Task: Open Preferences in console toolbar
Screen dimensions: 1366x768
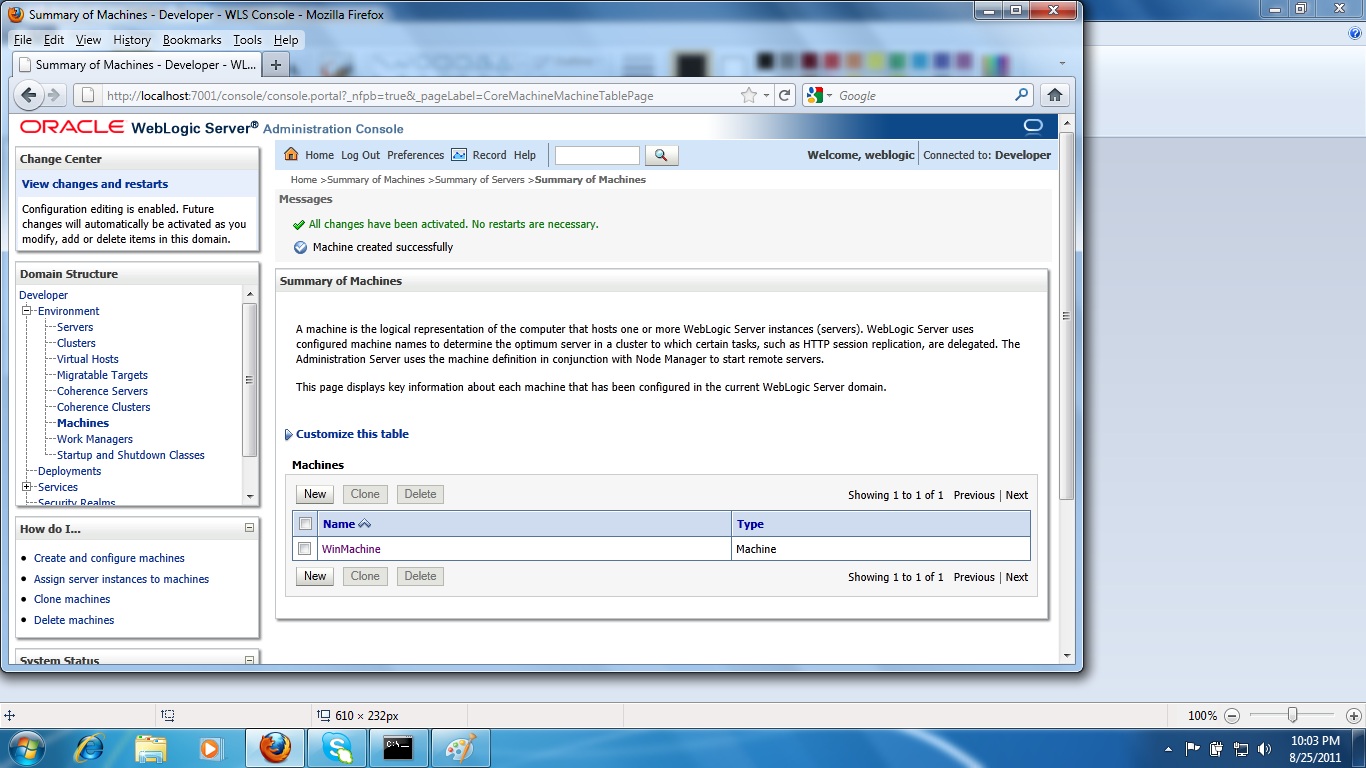Action: pyautogui.click(x=415, y=155)
